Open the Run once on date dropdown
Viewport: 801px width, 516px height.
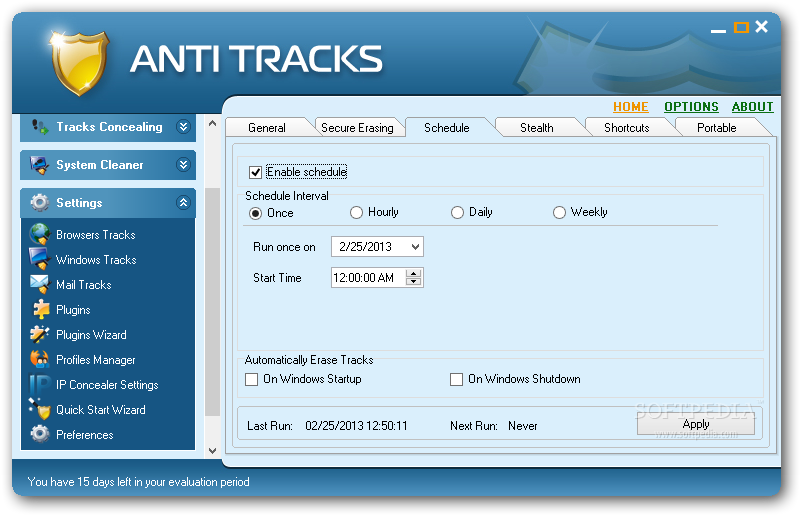[x=415, y=247]
